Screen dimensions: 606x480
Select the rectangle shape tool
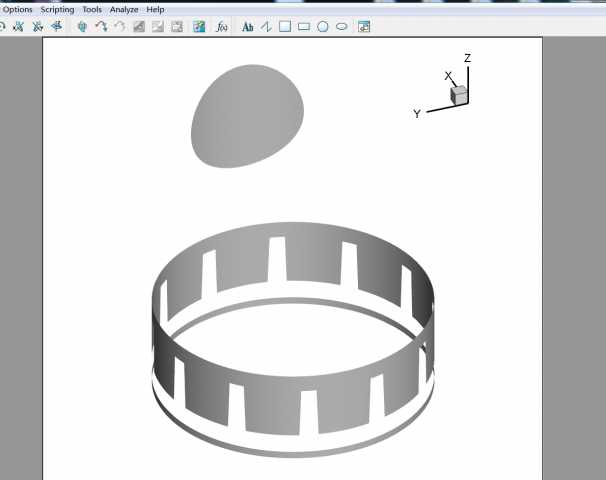click(304, 27)
